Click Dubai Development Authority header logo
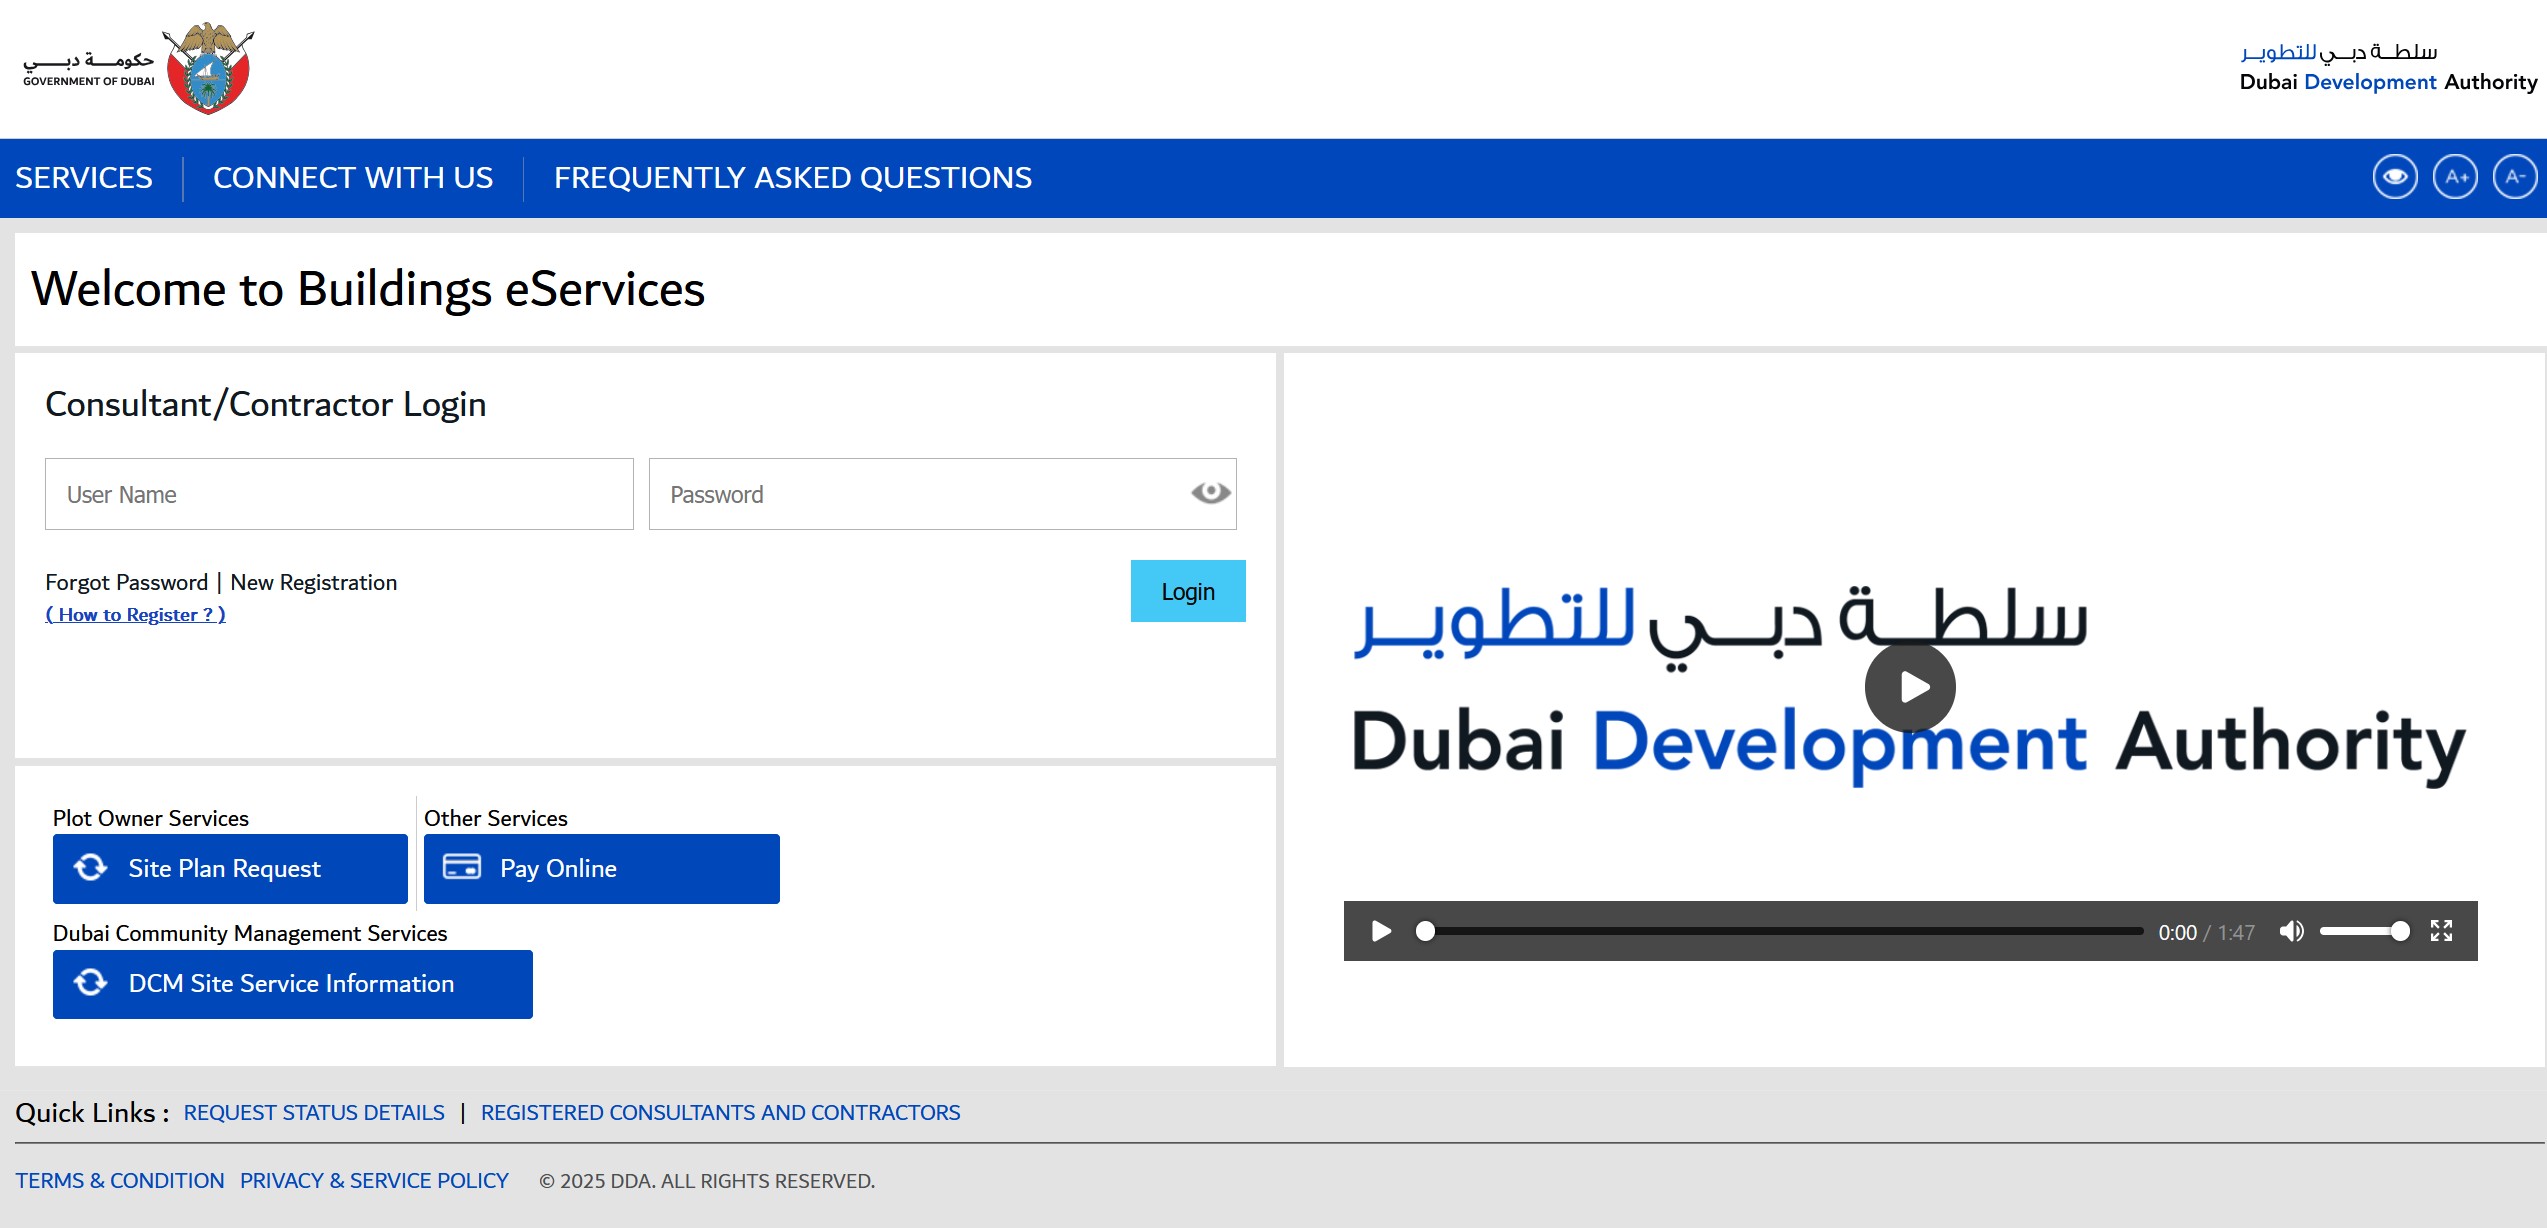This screenshot has height=1228, width=2547. 2388,68
